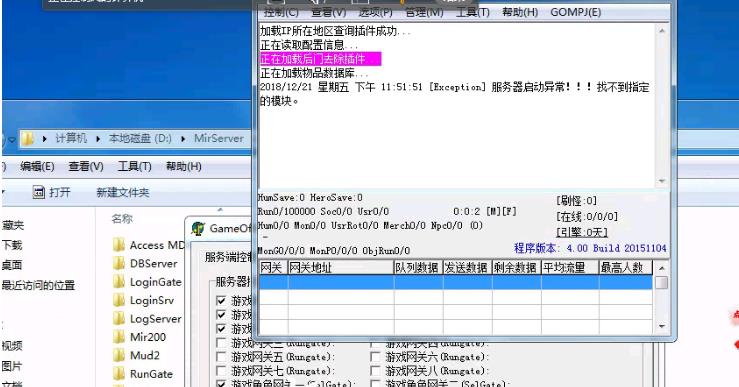The width and height of the screenshot is (739, 387).
Task: Open 下载 in the Explorer sidebar
Action: [12, 245]
